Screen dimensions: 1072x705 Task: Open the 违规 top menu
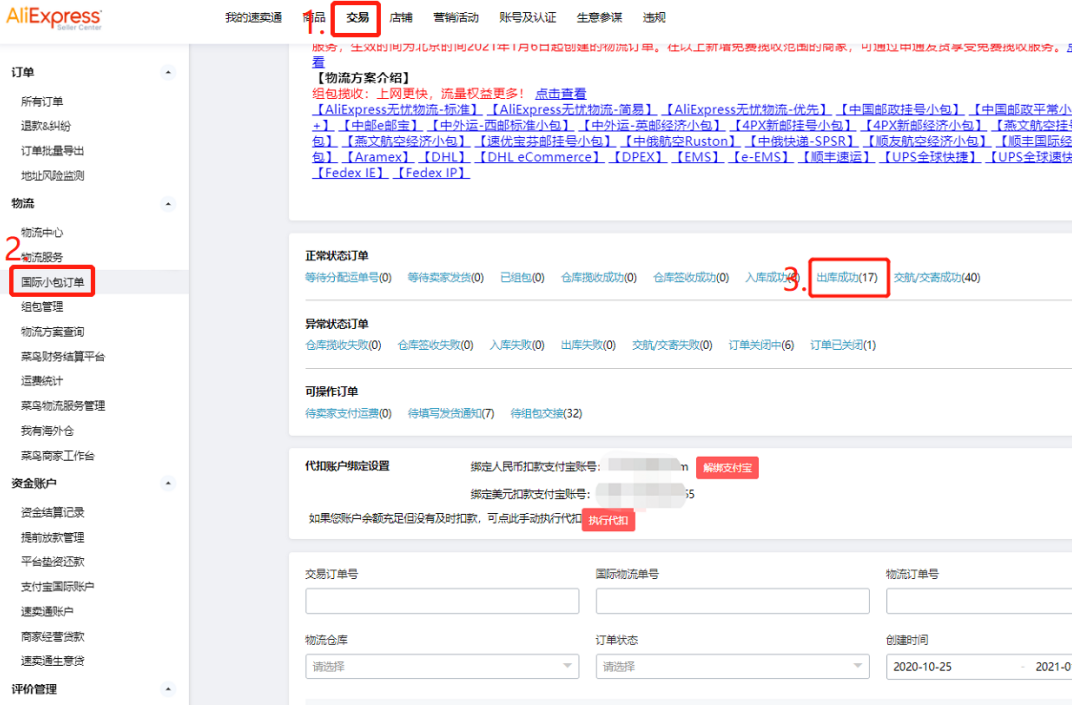pyautogui.click(x=654, y=18)
